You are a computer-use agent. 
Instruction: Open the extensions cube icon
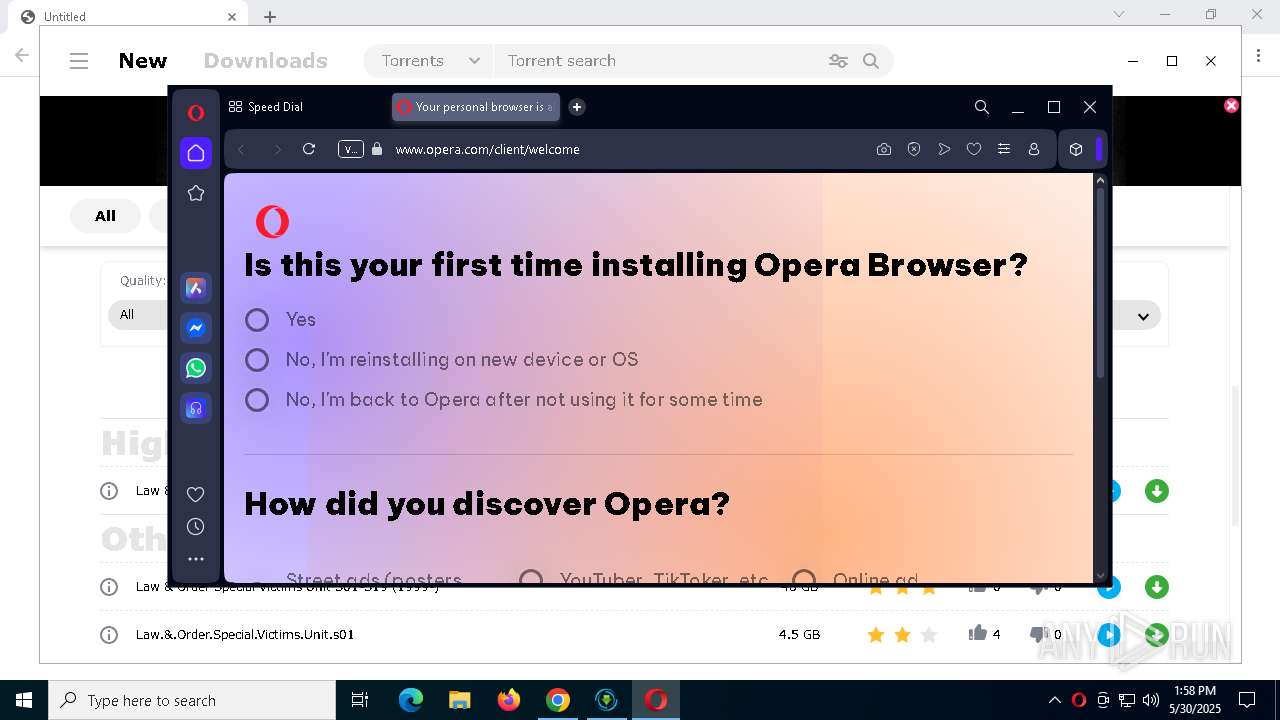(x=1076, y=149)
